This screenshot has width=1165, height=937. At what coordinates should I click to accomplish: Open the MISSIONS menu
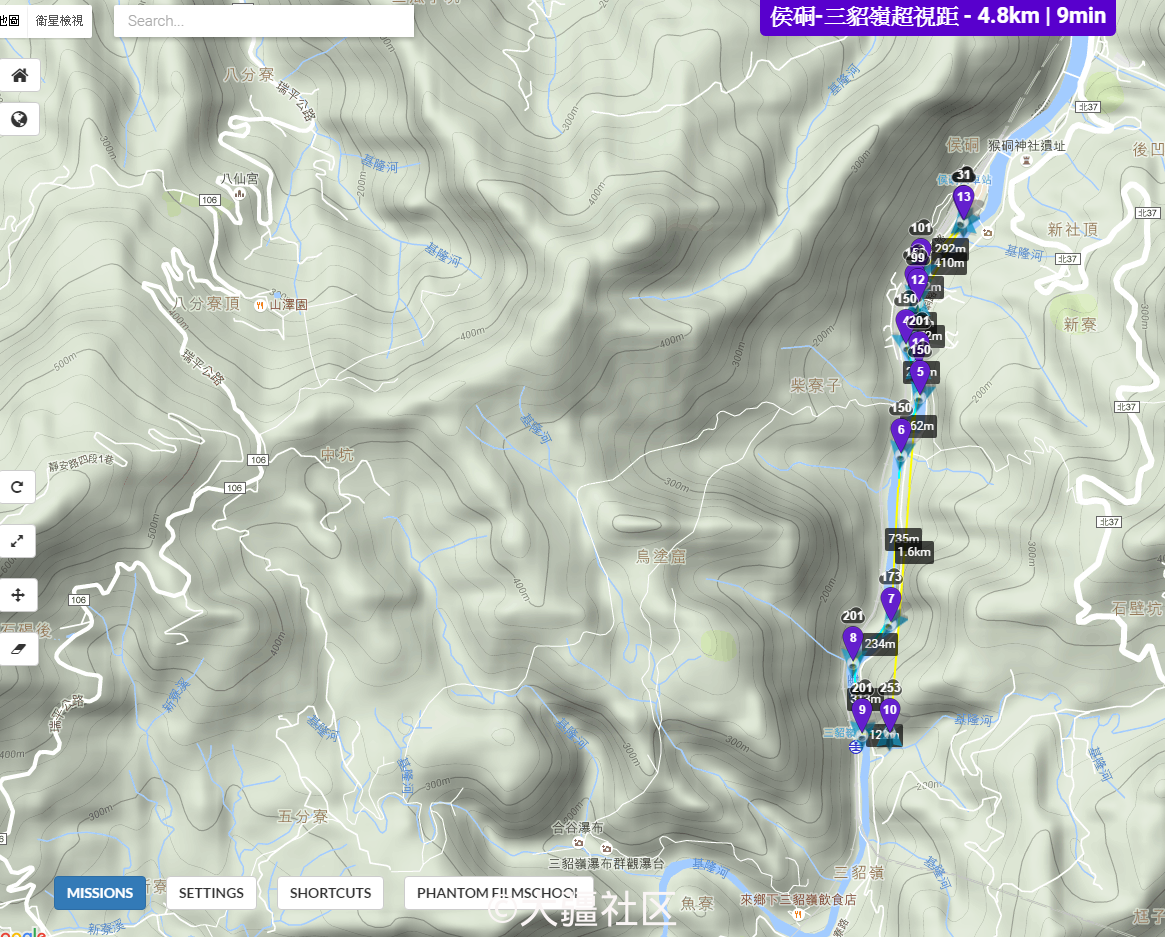tap(100, 893)
